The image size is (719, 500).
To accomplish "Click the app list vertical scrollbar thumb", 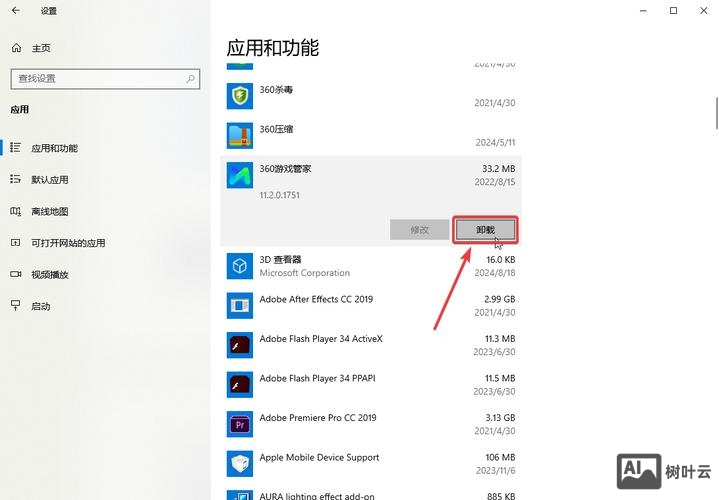I will coord(717,113).
